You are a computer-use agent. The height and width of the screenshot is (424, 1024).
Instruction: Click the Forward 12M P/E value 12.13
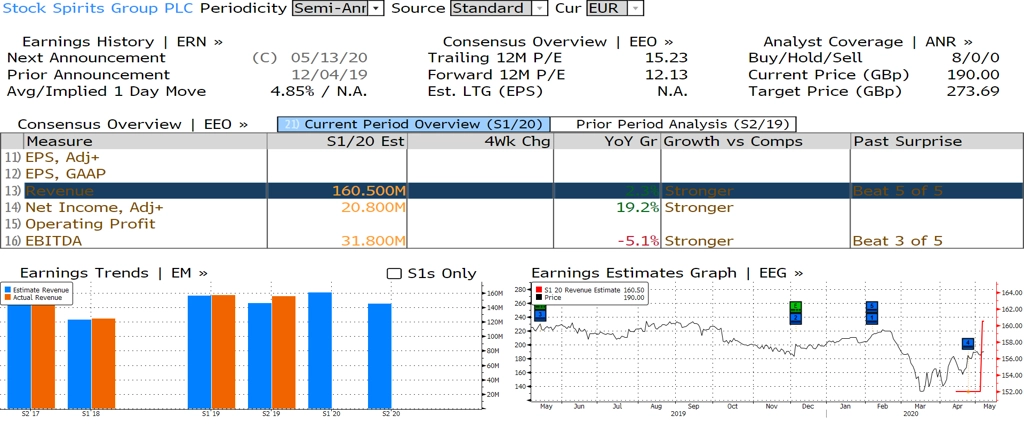[x=665, y=75]
